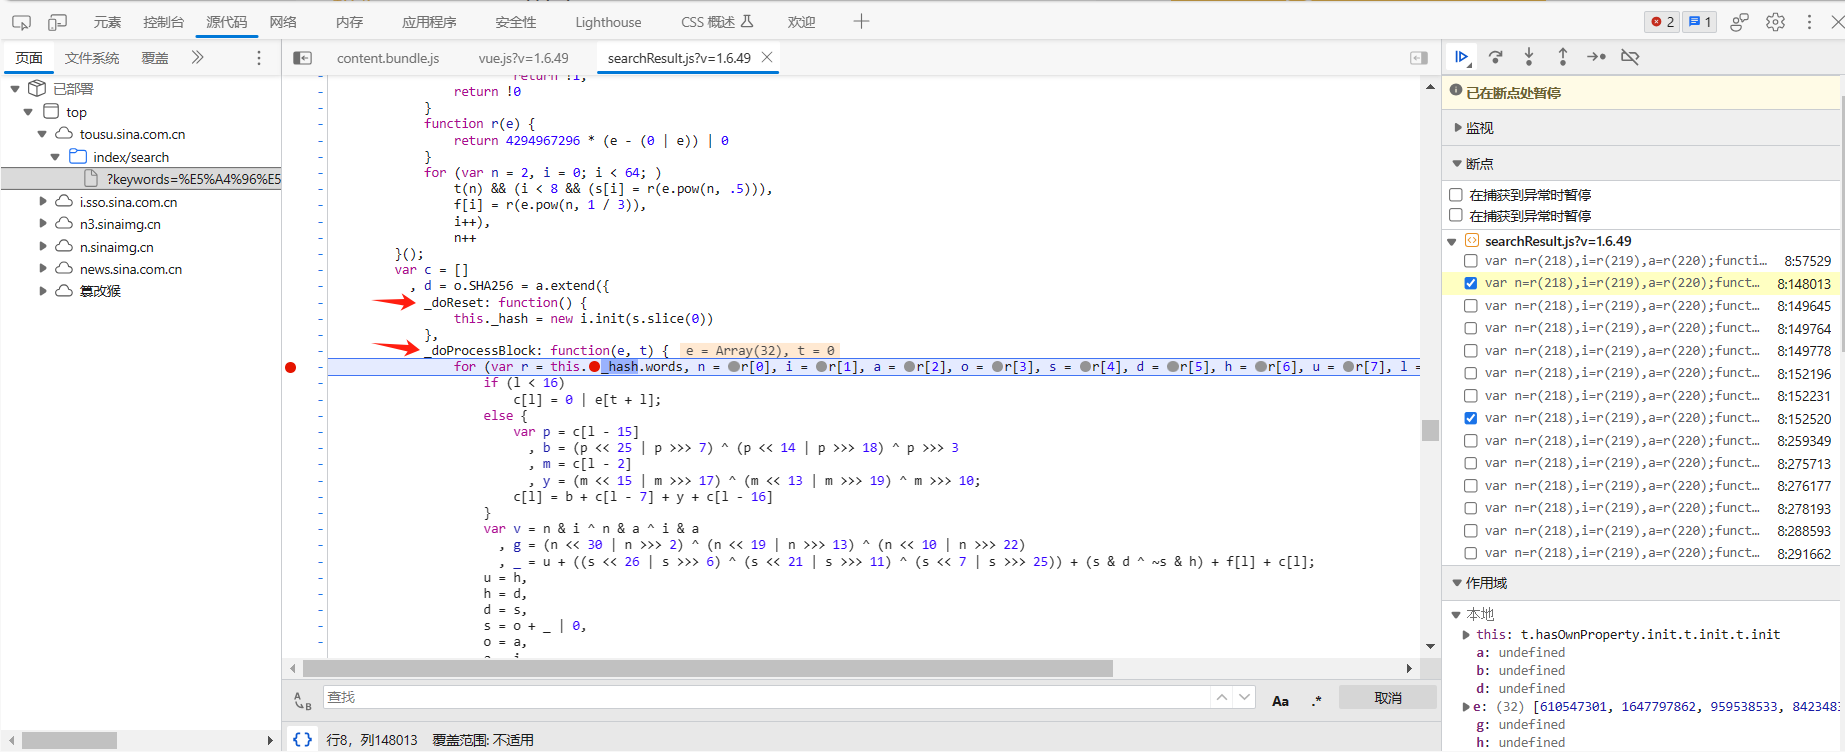
Task: Select tousu.sina.com.cn domain node
Action: (132, 134)
